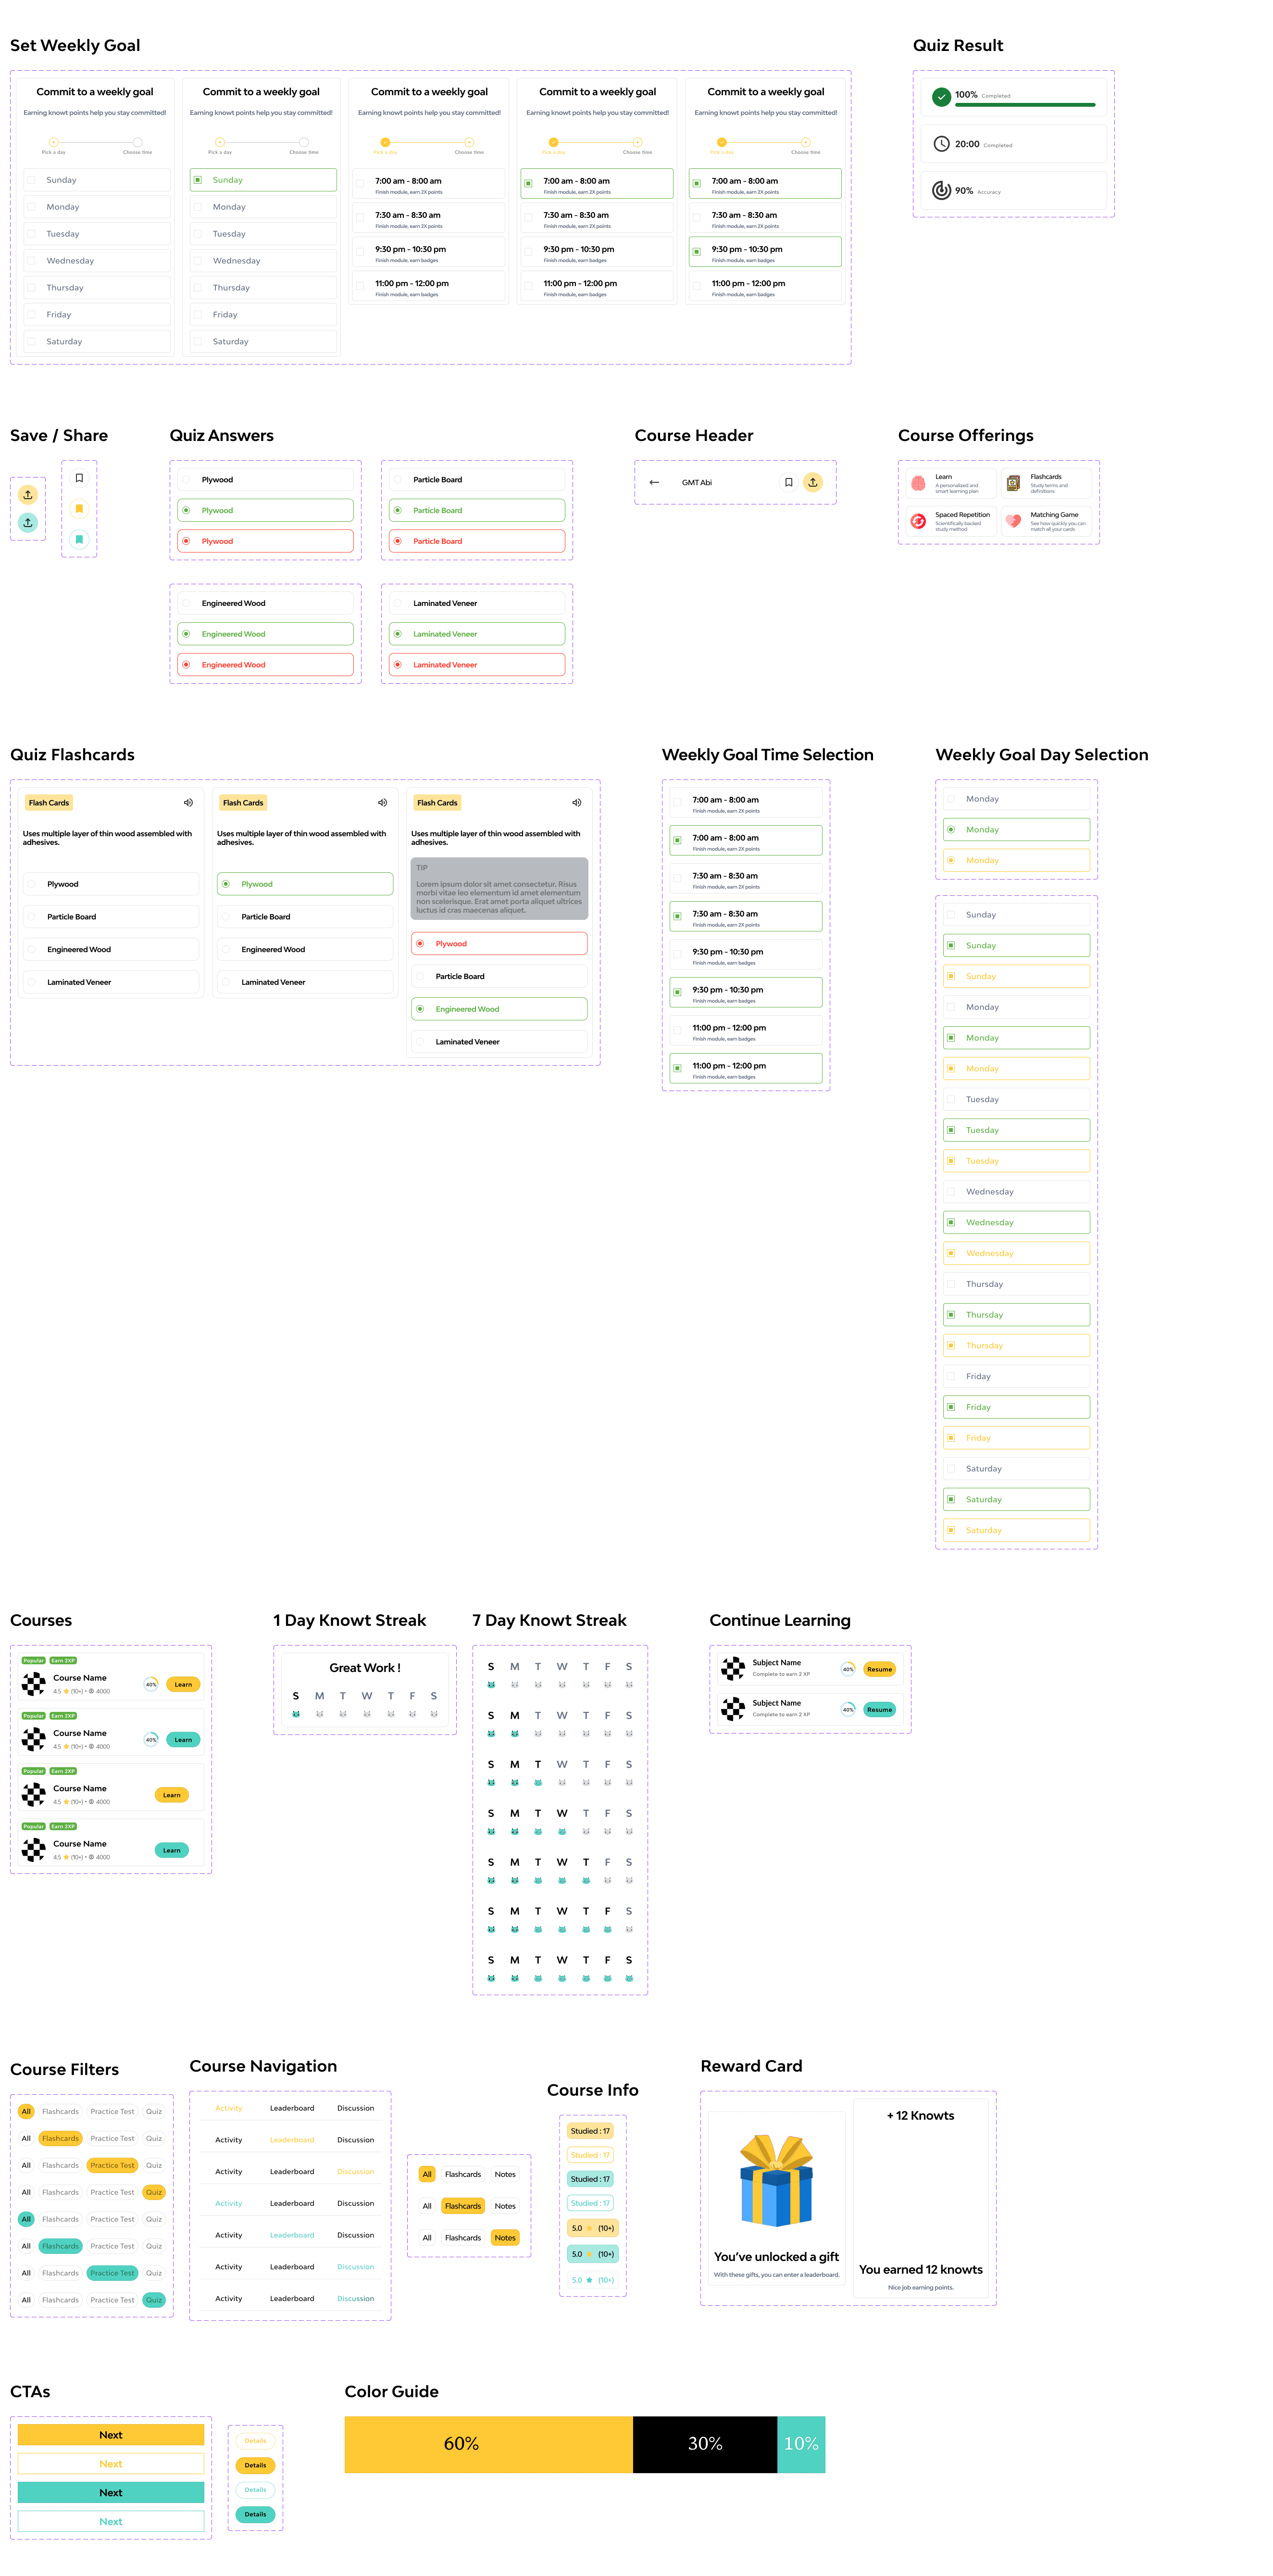Play audio on the flash card with TIP box

coord(576,803)
